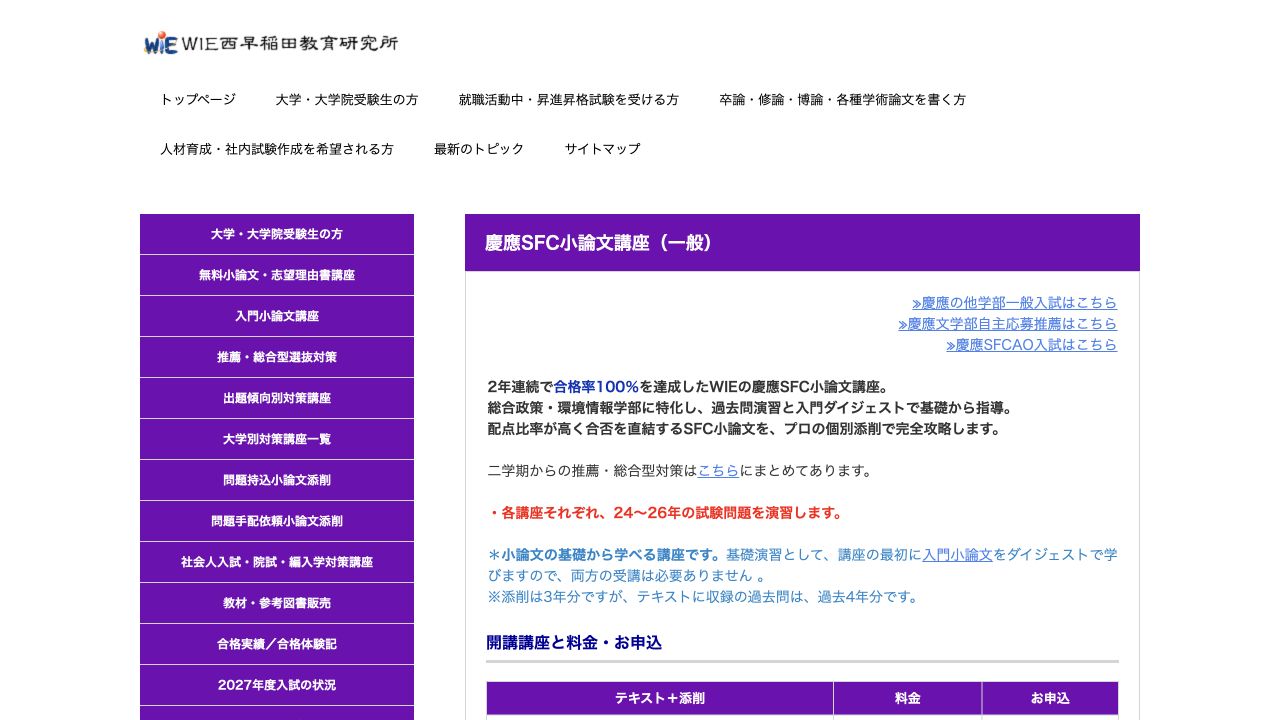This screenshot has height=720, width=1280.
Task: Click the WIE西早稲田教育研究所 logo
Action: coord(271,43)
